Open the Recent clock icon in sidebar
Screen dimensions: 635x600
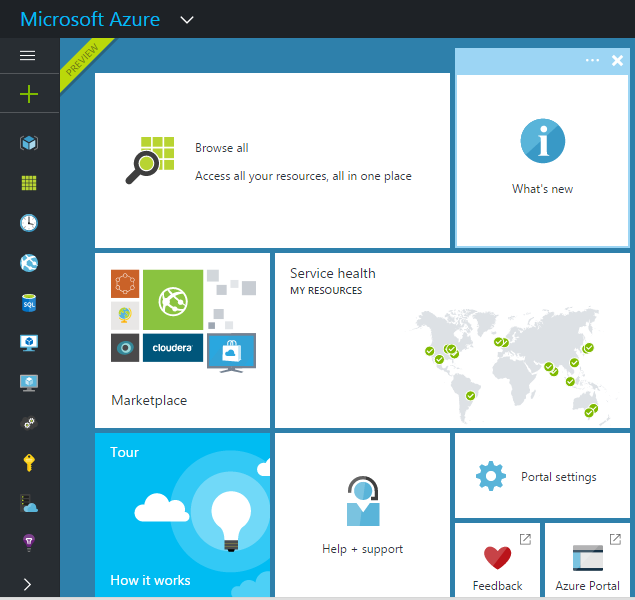pos(29,223)
